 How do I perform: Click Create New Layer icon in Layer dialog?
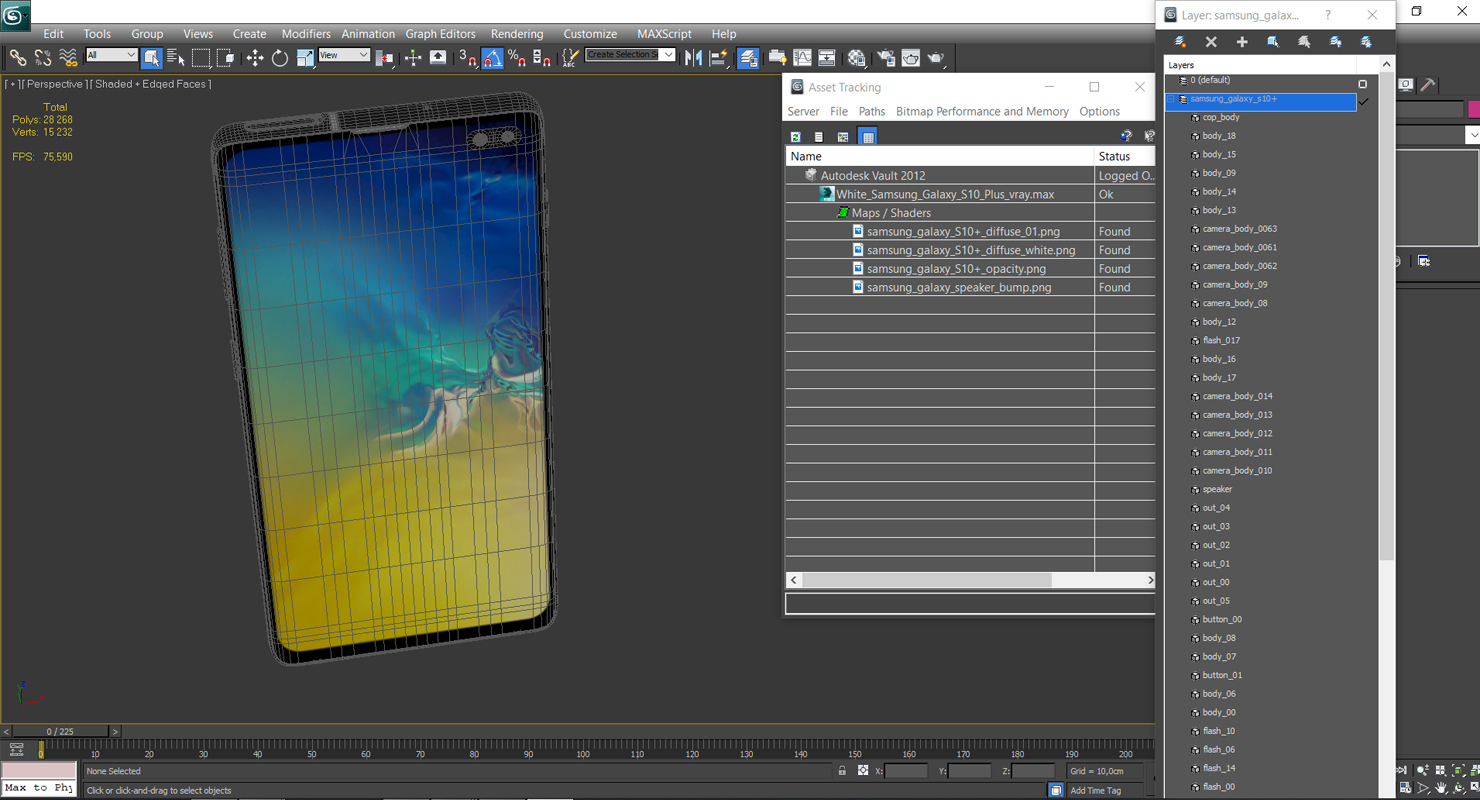(x=1180, y=42)
